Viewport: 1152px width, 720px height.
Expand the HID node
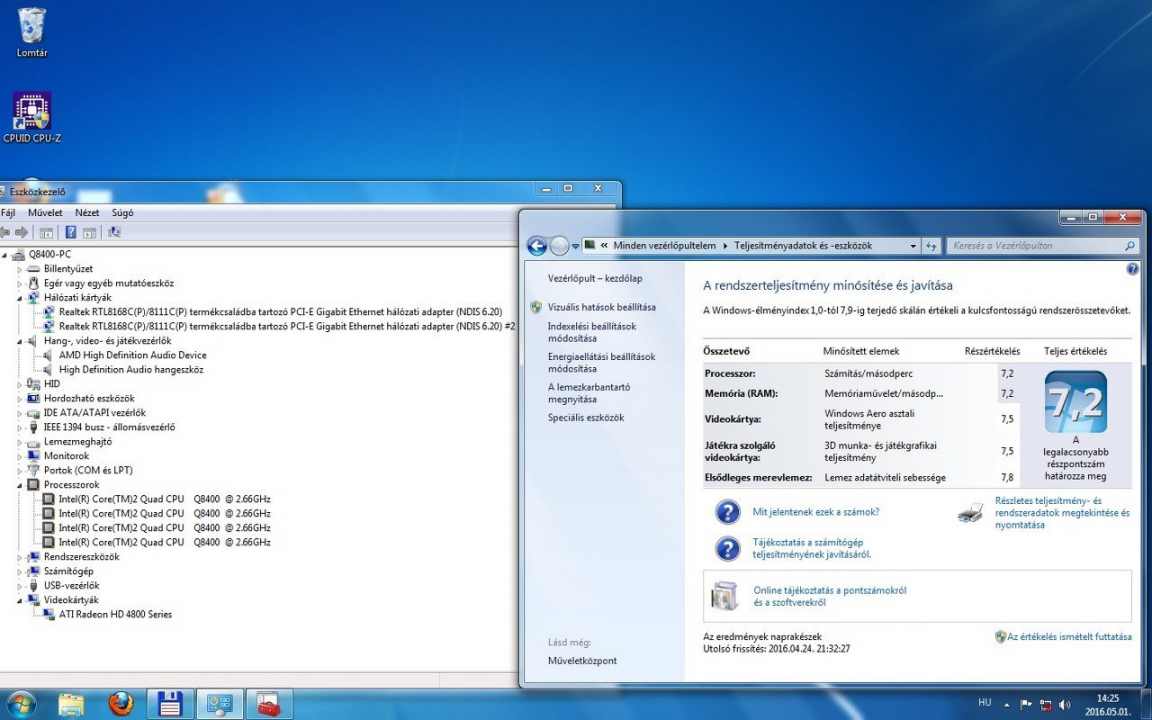20,384
